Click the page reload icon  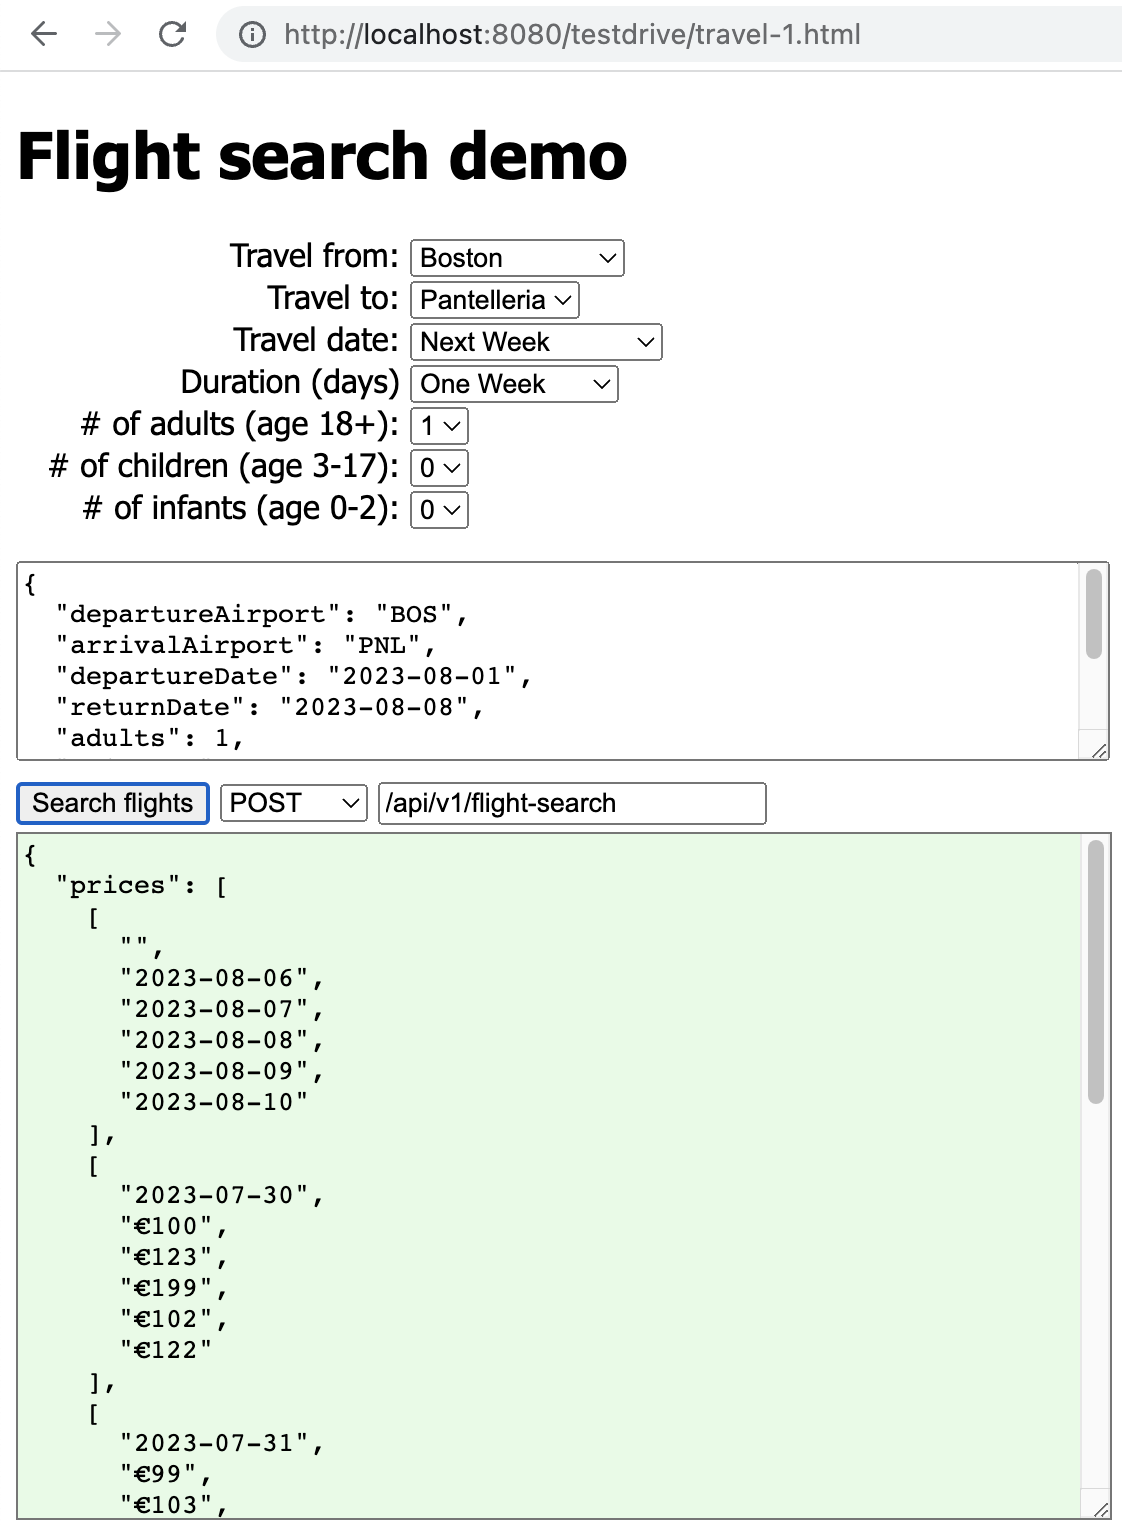(171, 35)
